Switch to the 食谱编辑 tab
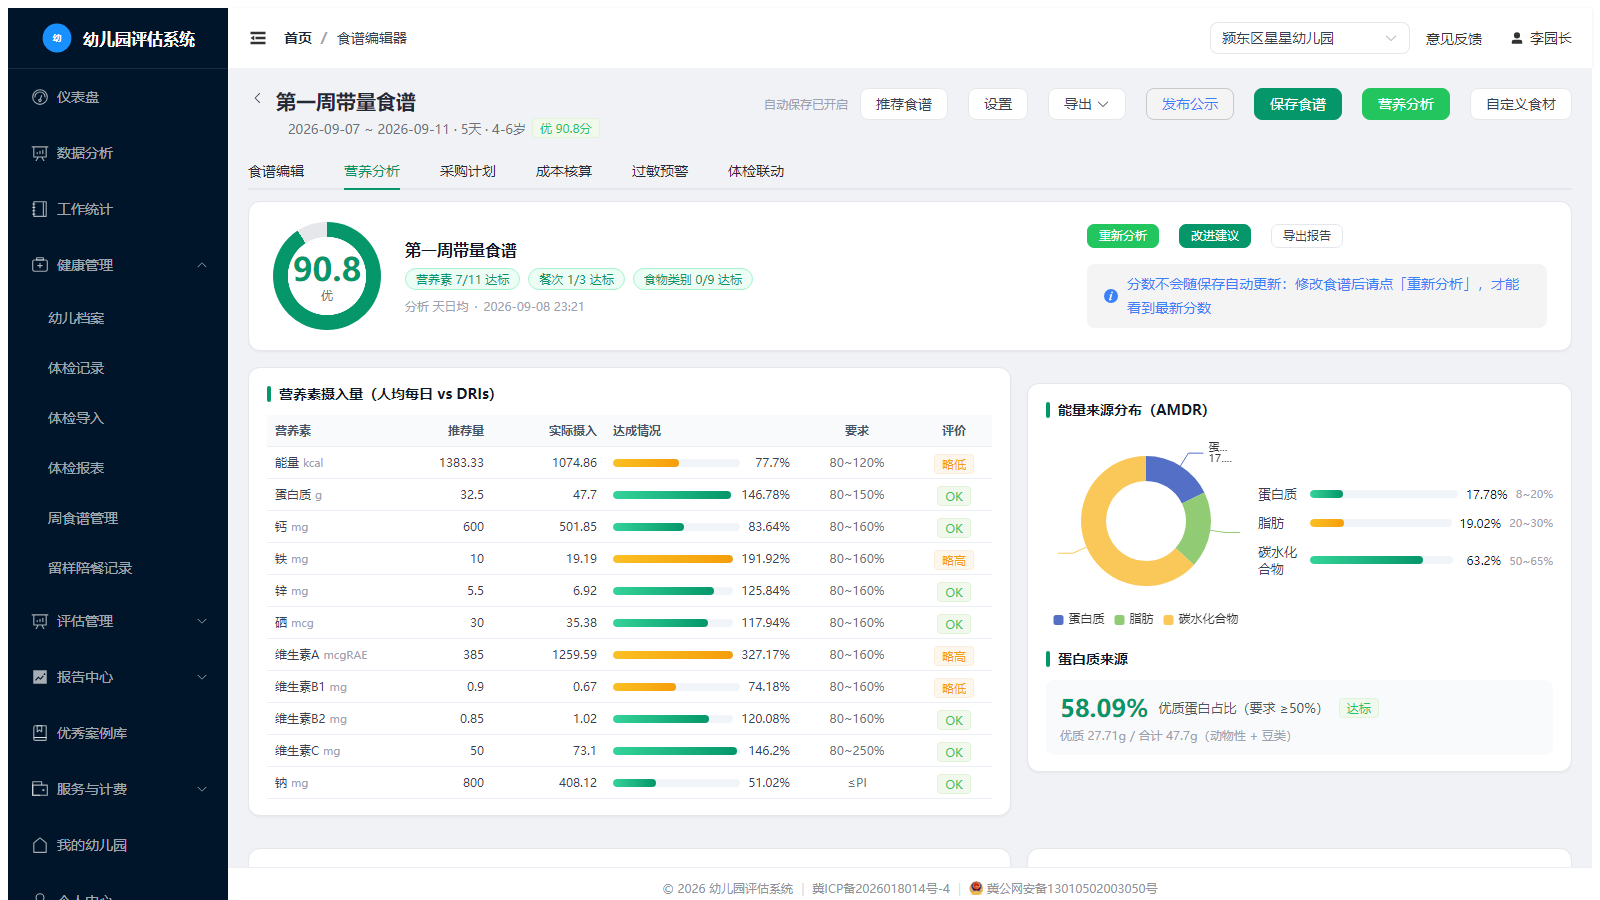 click(x=276, y=171)
